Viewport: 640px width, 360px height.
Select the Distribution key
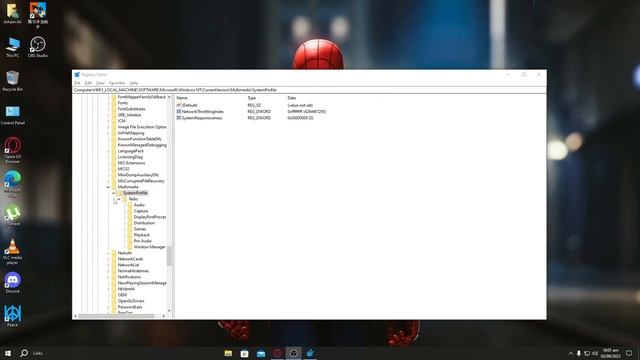point(144,223)
